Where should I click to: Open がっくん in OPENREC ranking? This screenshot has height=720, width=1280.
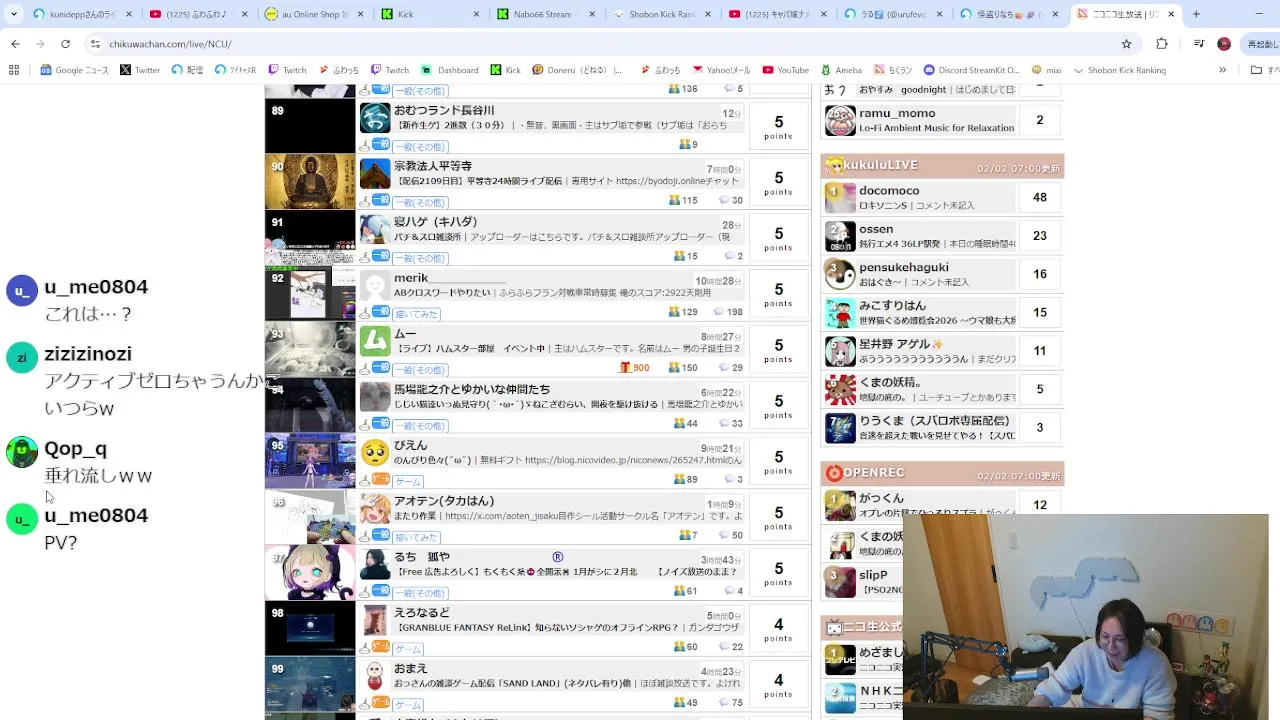click(x=881, y=498)
